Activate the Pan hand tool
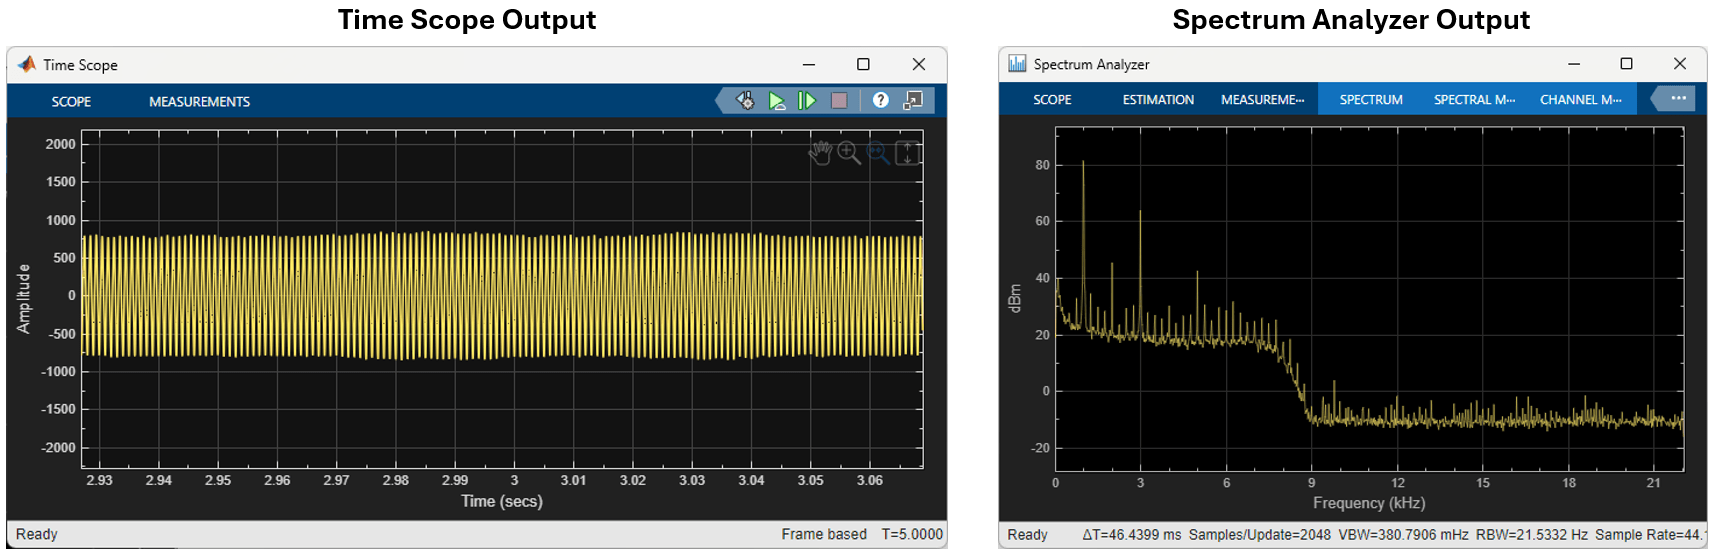Screen dimensions: 1711x555 [x=820, y=153]
